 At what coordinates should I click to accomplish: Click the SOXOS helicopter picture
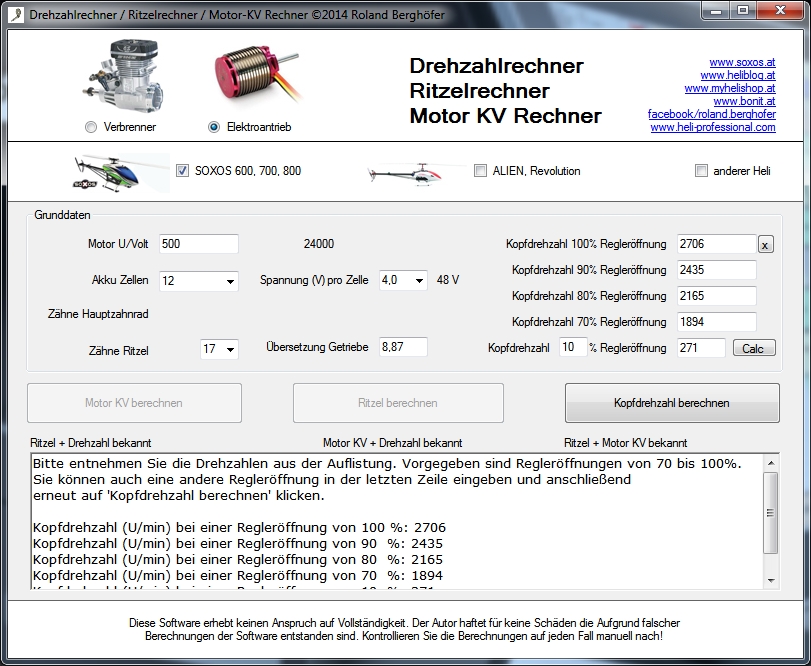pos(121,172)
